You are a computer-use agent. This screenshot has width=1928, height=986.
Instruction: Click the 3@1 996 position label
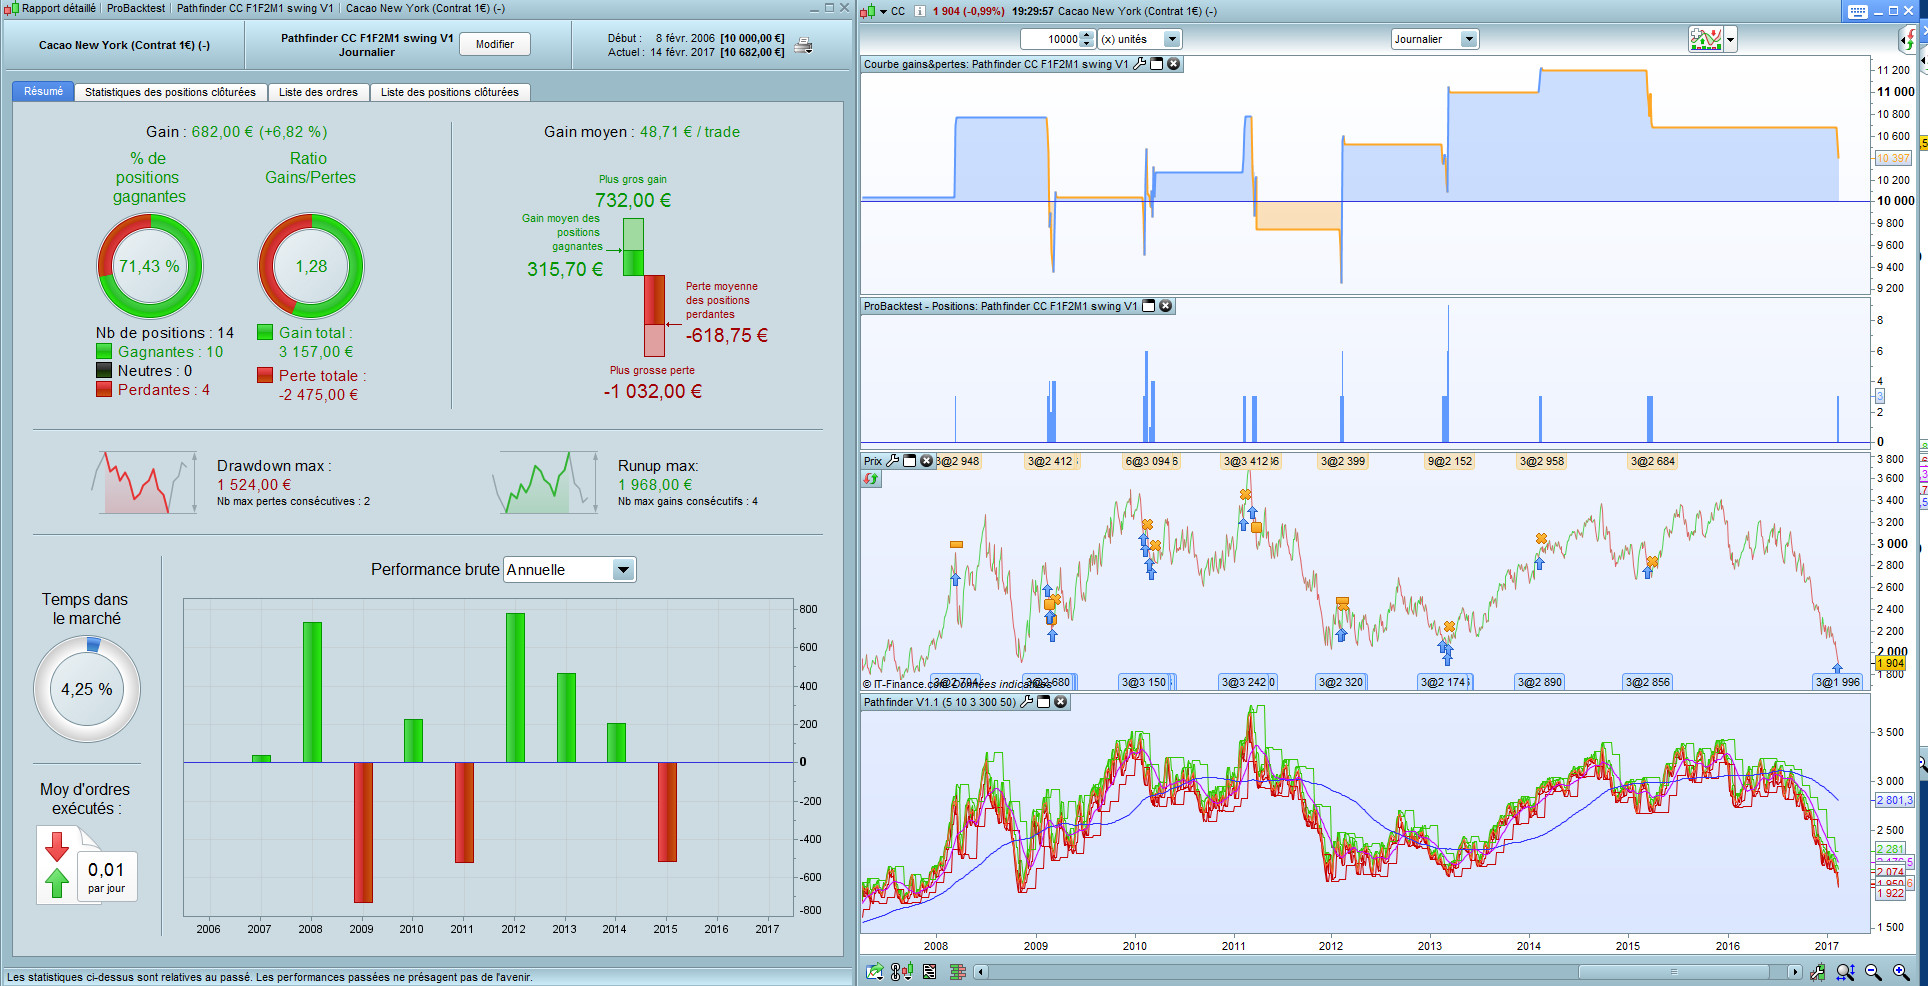pos(1838,682)
